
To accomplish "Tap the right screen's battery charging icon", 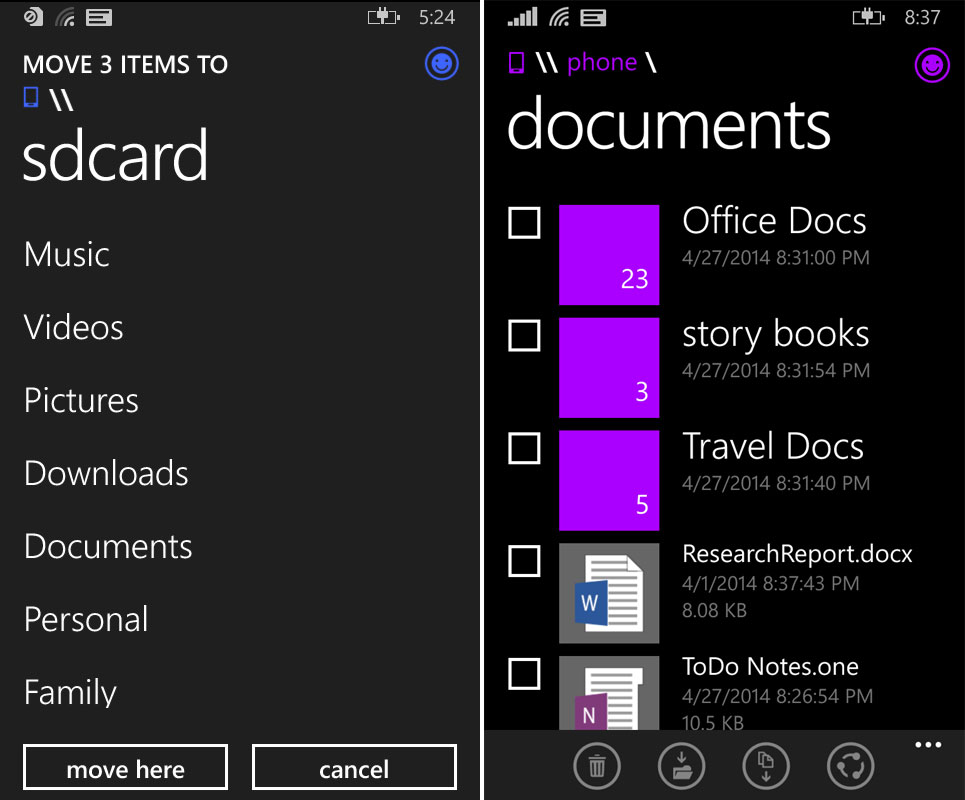I will pos(868,17).
